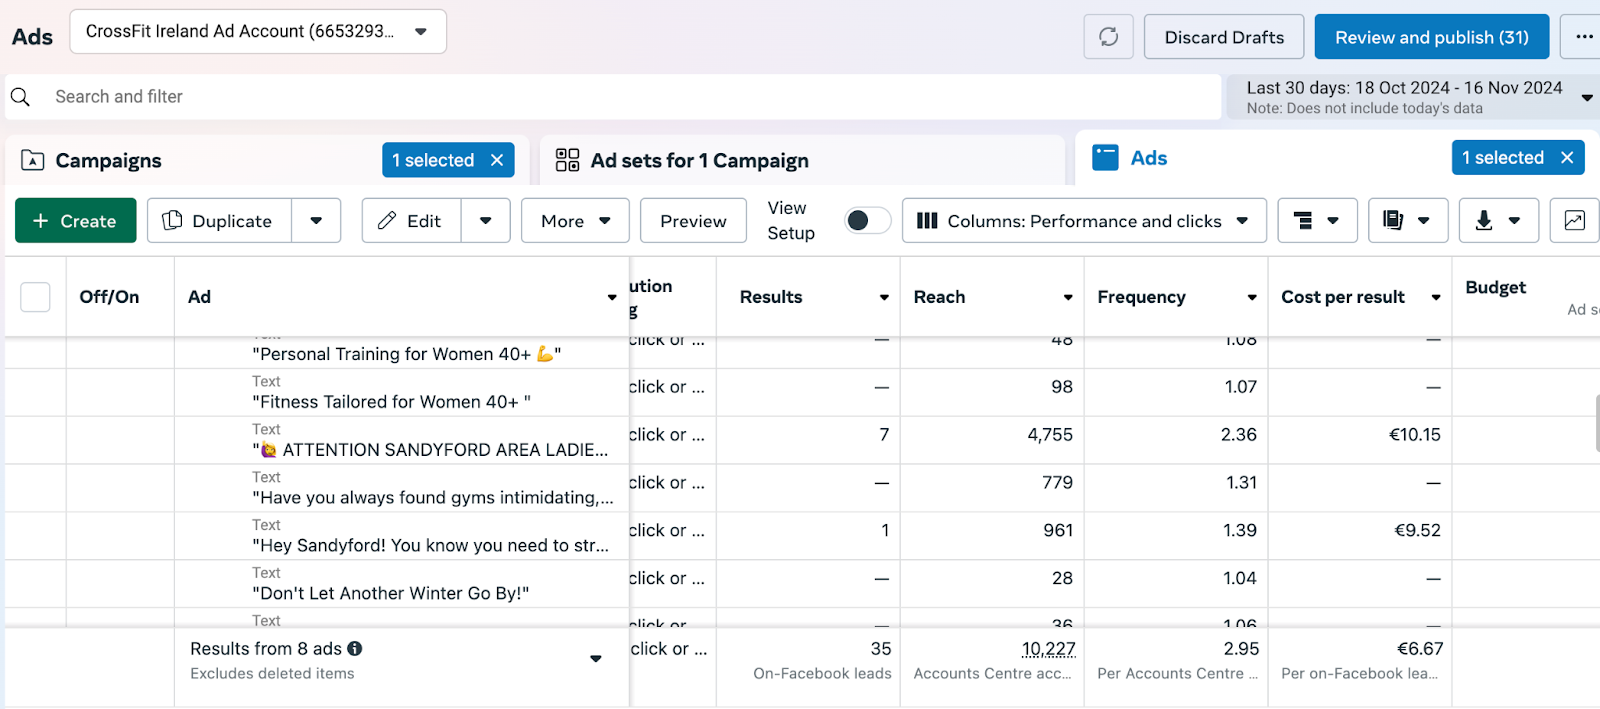1600x709 pixels.
Task: Select the ATTENTION SANDYFORD AREA LADIE ad row
Action: 430,450
